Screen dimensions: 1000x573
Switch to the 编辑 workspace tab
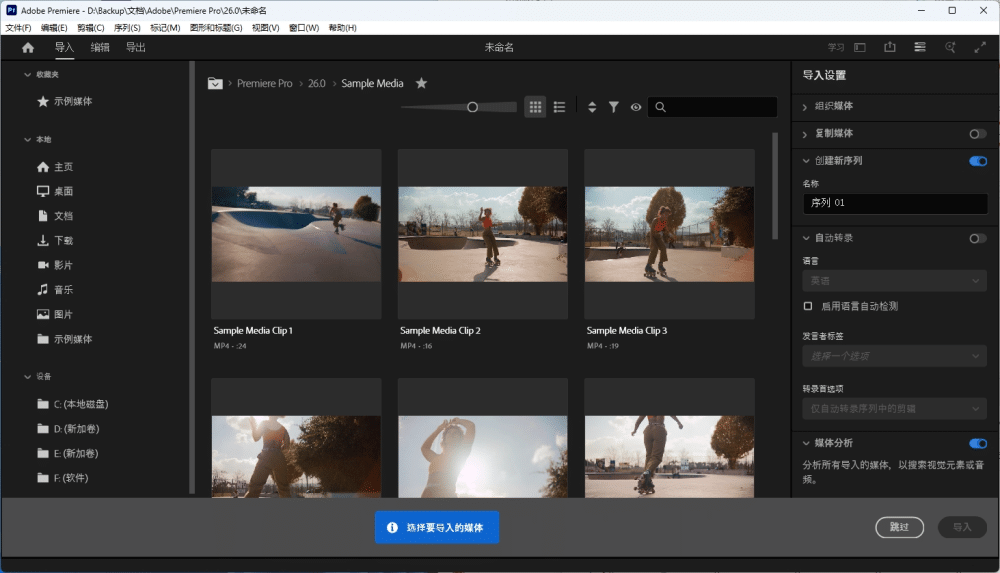pyautogui.click(x=100, y=47)
